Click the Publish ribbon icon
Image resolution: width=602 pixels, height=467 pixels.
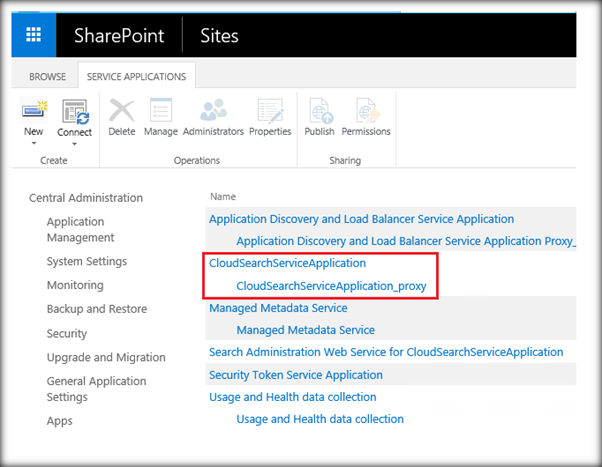tap(319, 111)
